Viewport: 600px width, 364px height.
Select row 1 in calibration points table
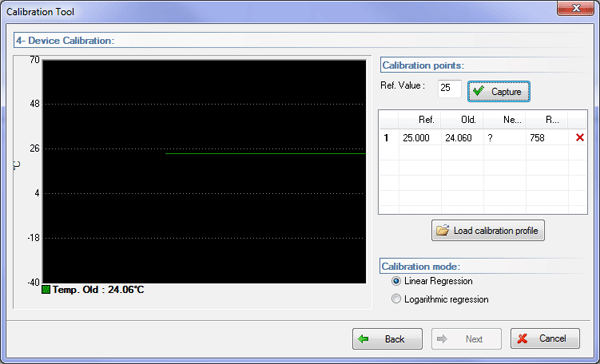482,137
